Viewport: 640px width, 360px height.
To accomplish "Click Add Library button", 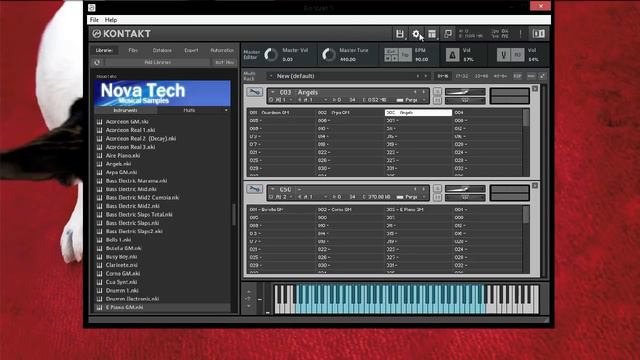I will (158, 62).
